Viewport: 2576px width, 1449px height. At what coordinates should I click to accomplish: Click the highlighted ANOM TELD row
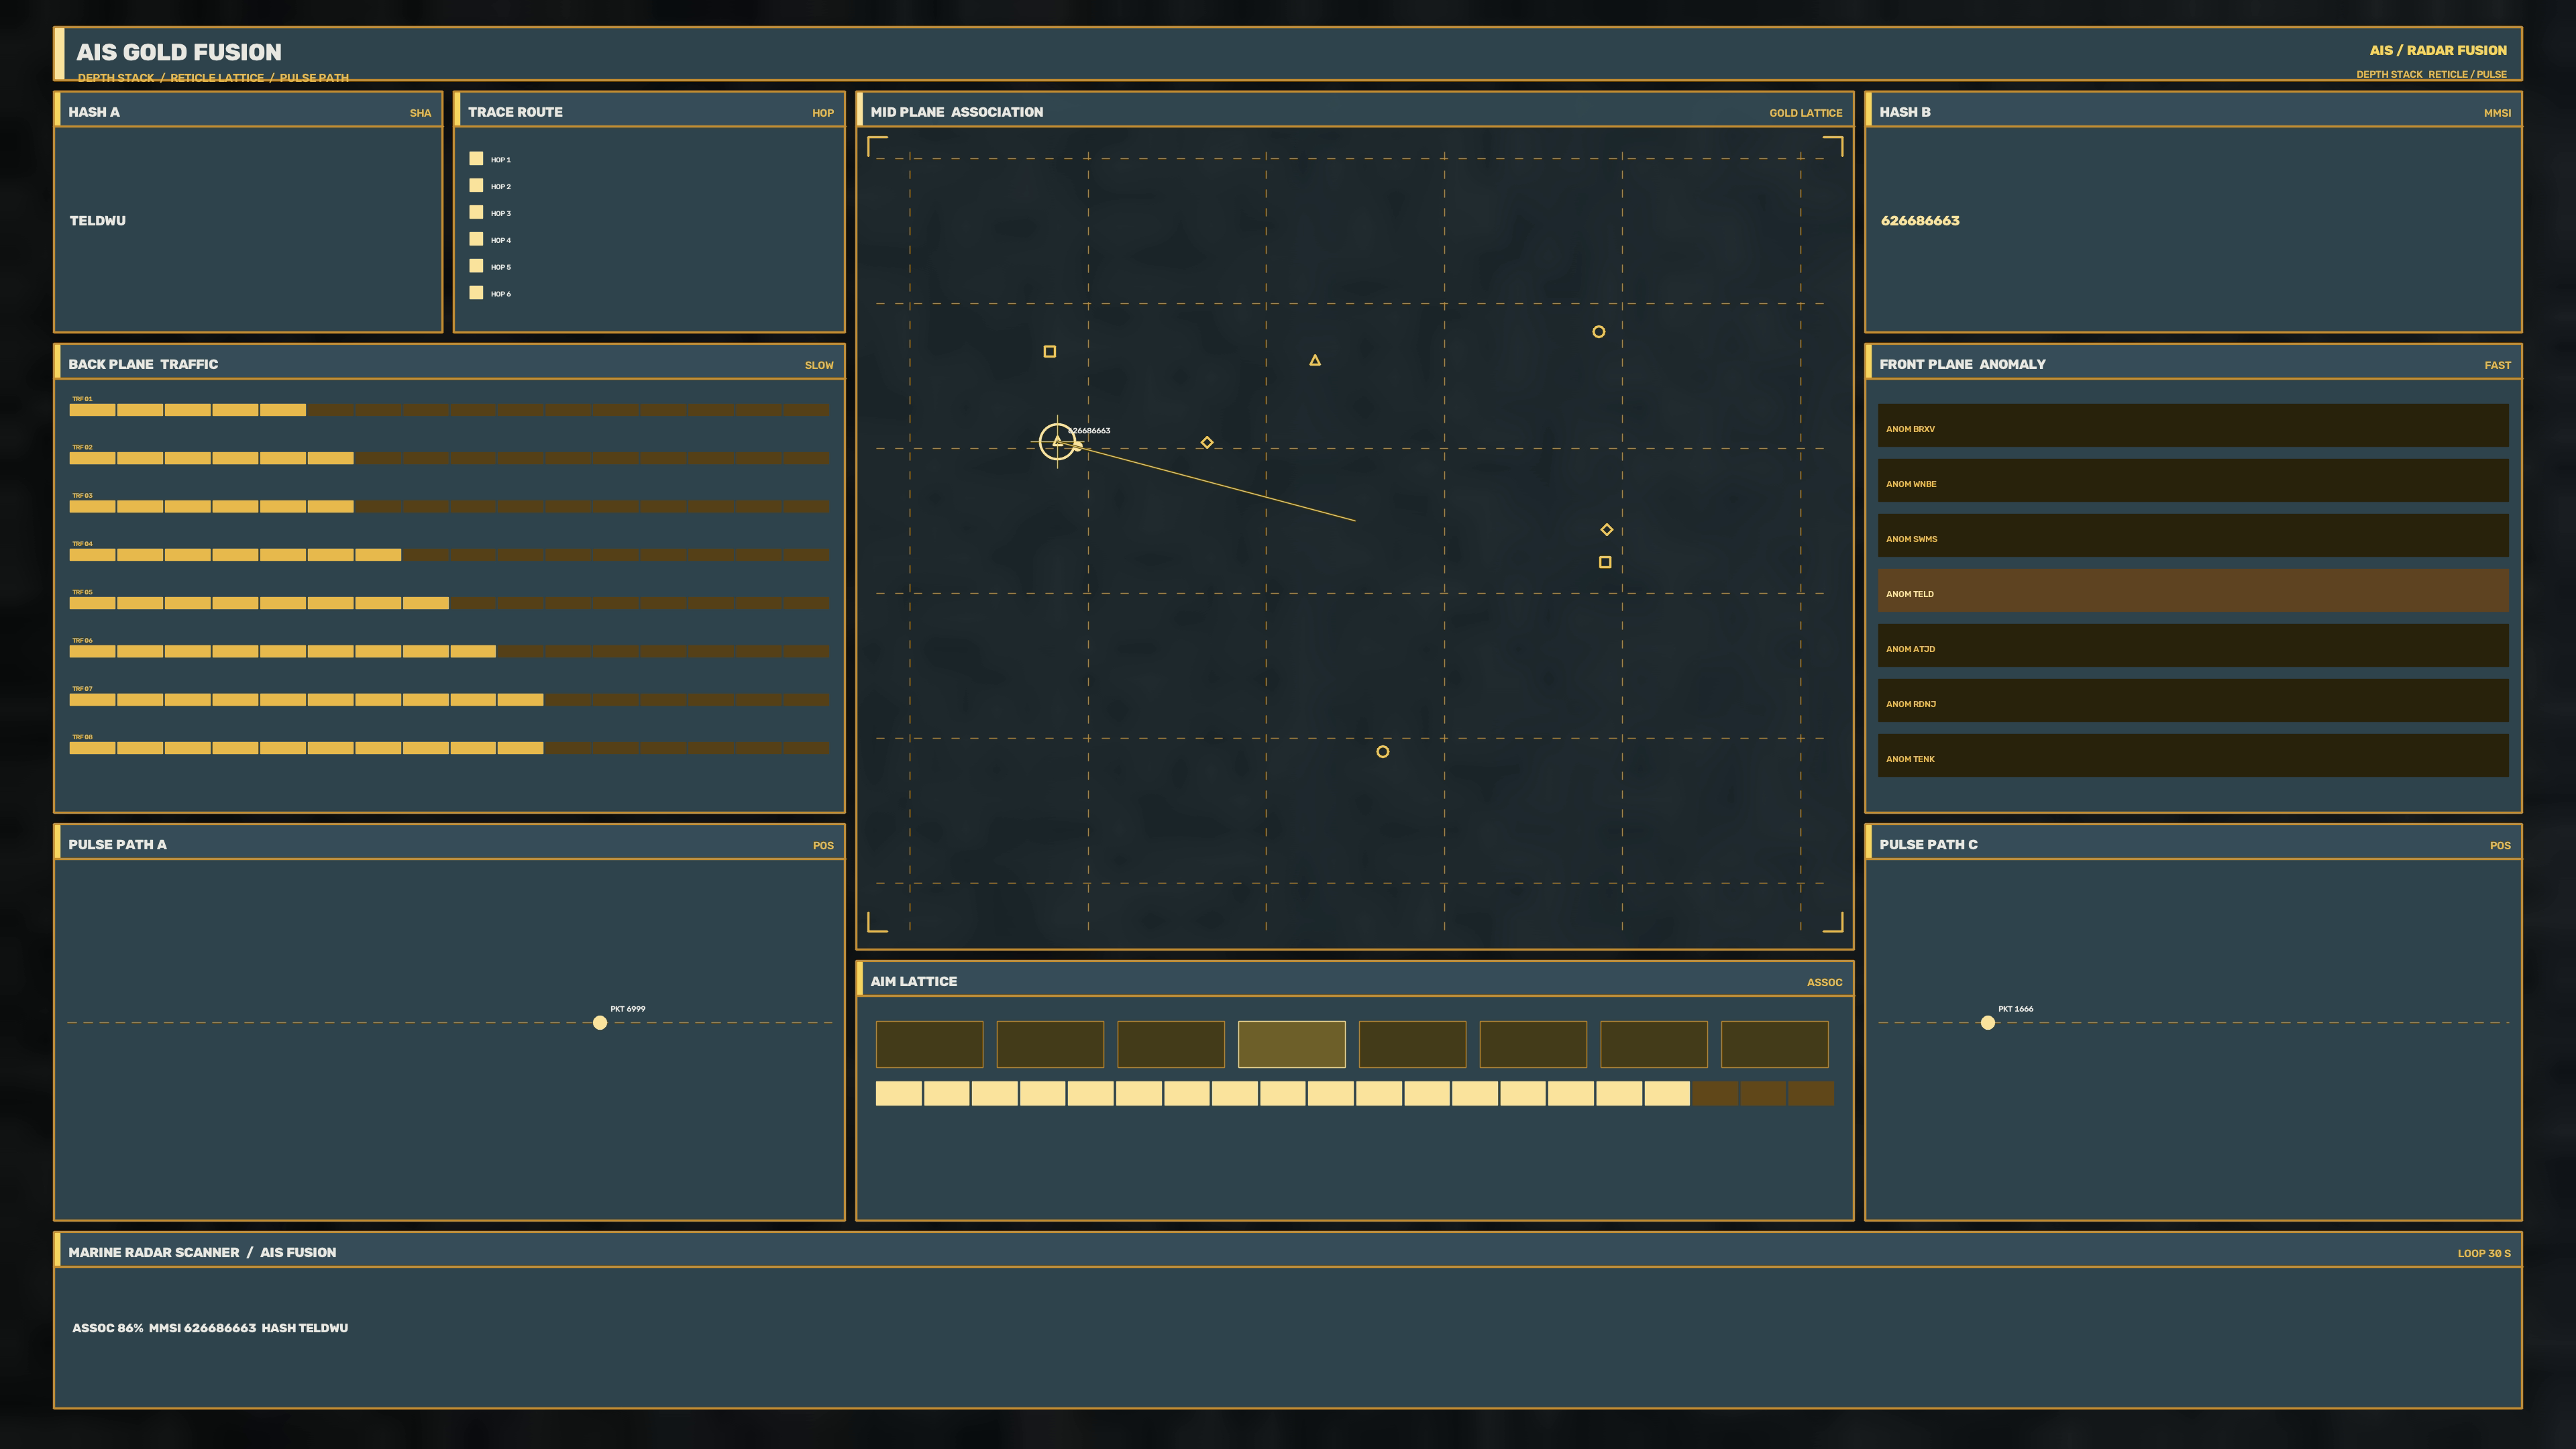pos(2193,591)
